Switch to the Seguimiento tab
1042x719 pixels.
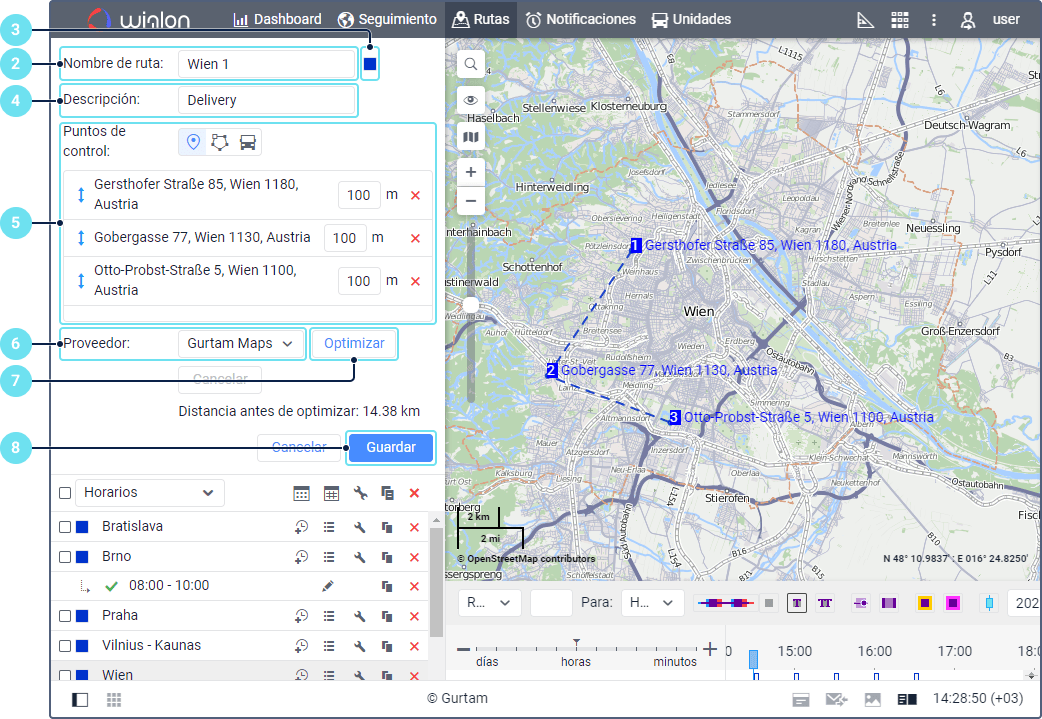click(x=387, y=19)
